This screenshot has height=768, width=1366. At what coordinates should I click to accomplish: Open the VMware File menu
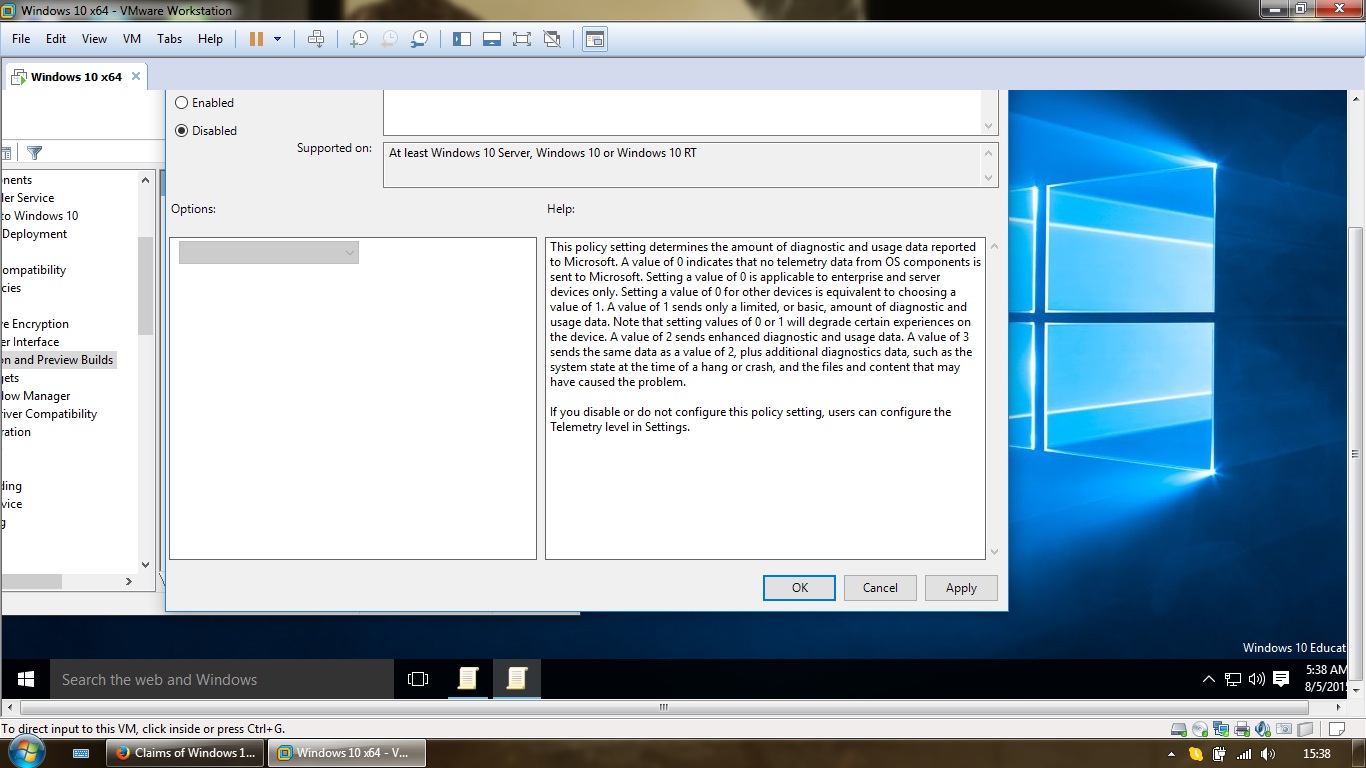point(21,39)
